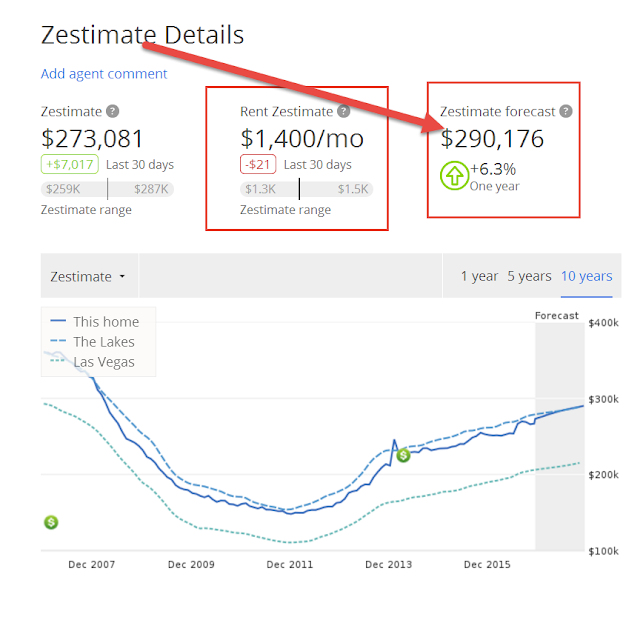
Task: Toggle The Lakes legend entry
Action: (x=92, y=342)
